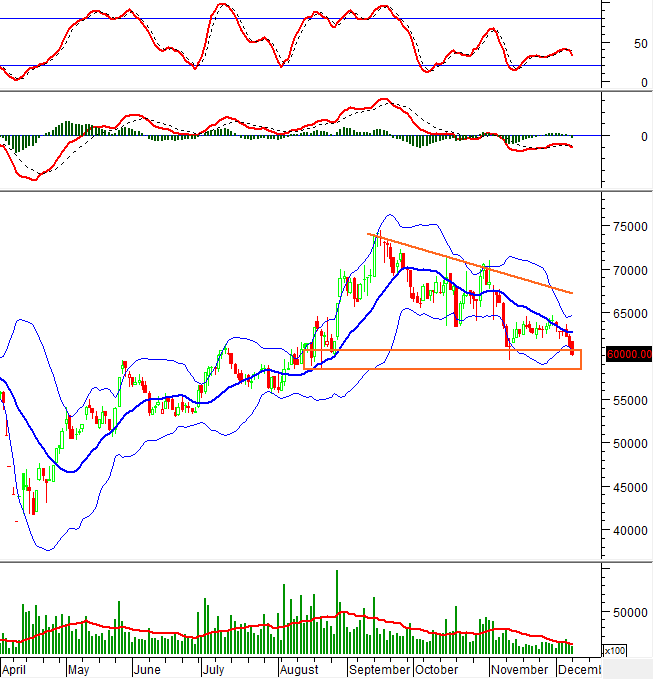Click the May label on time axis
Screen dimensions: 653x679
point(77,669)
